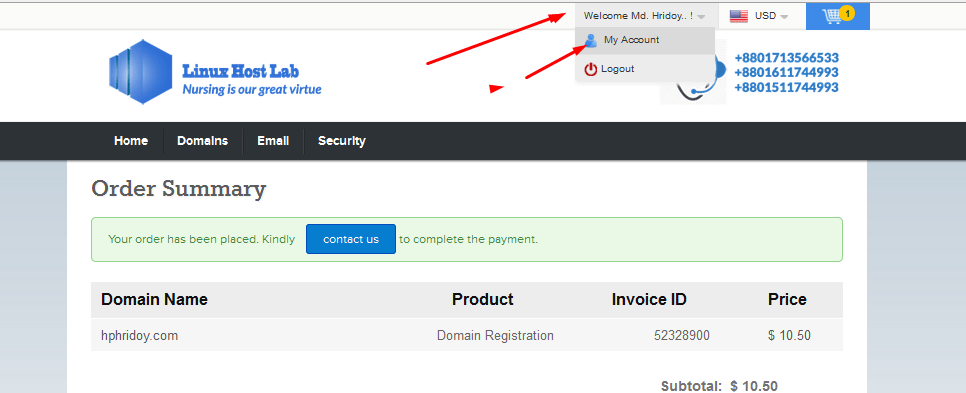Click the Domain Name column header
Image resolution: width=966 pixels, height=393 pixels.
coord(154,300)
